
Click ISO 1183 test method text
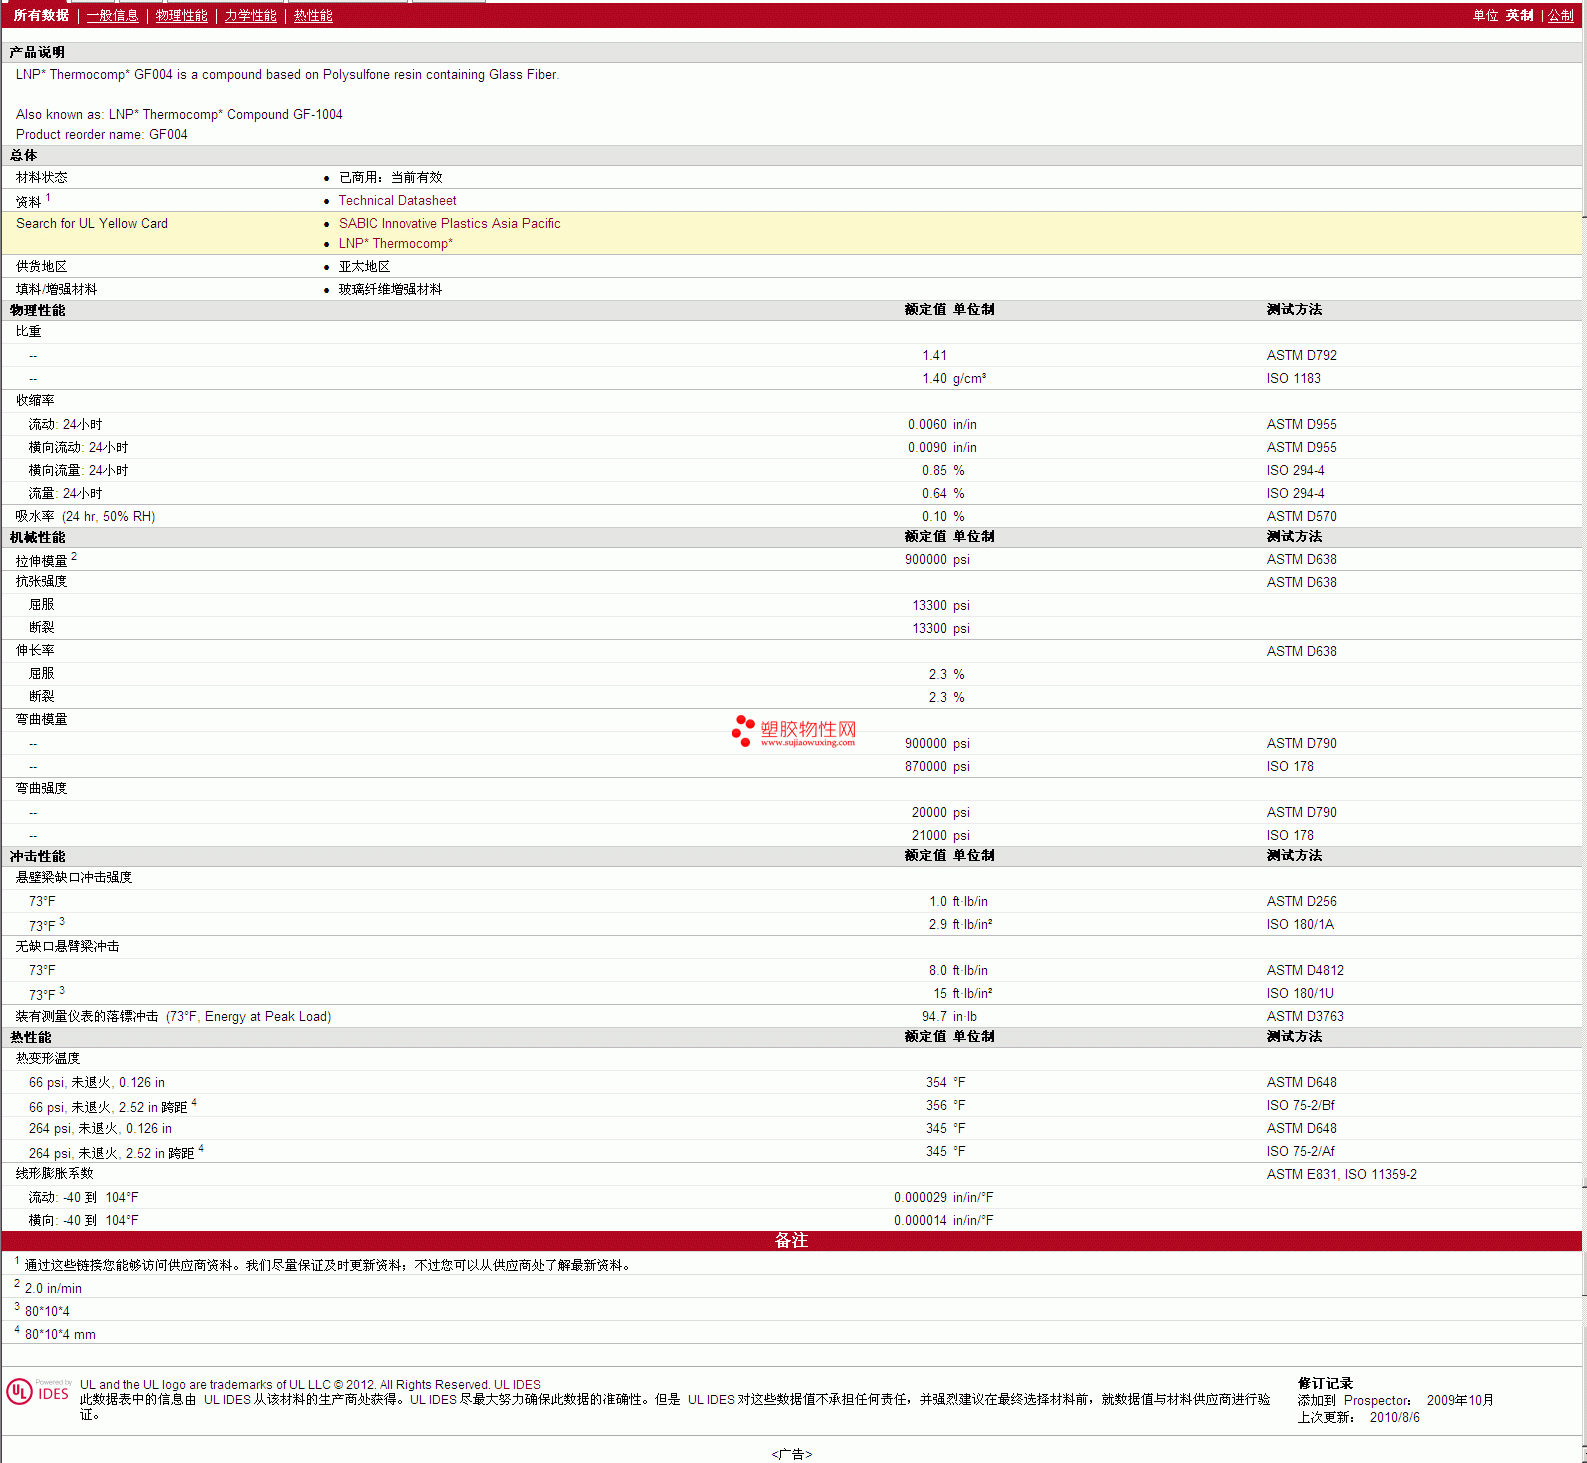click(1293, 379)
